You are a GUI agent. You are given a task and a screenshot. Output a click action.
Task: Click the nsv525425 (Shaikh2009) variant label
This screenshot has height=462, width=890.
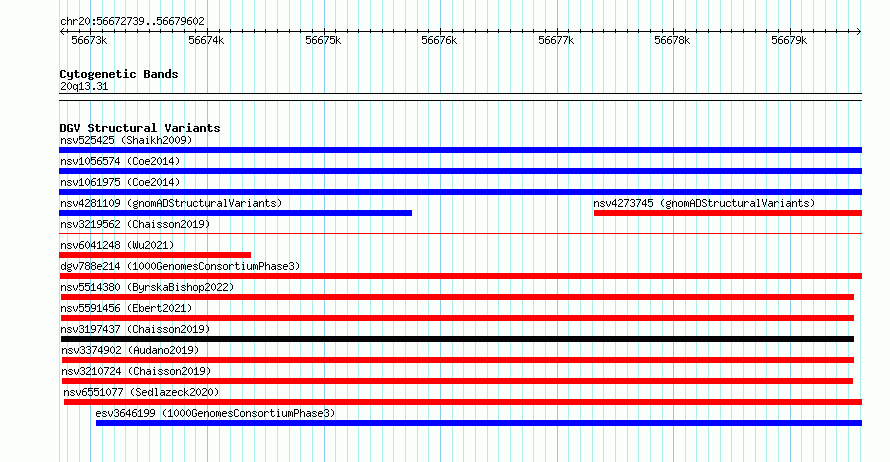click(x=126, y=140)
